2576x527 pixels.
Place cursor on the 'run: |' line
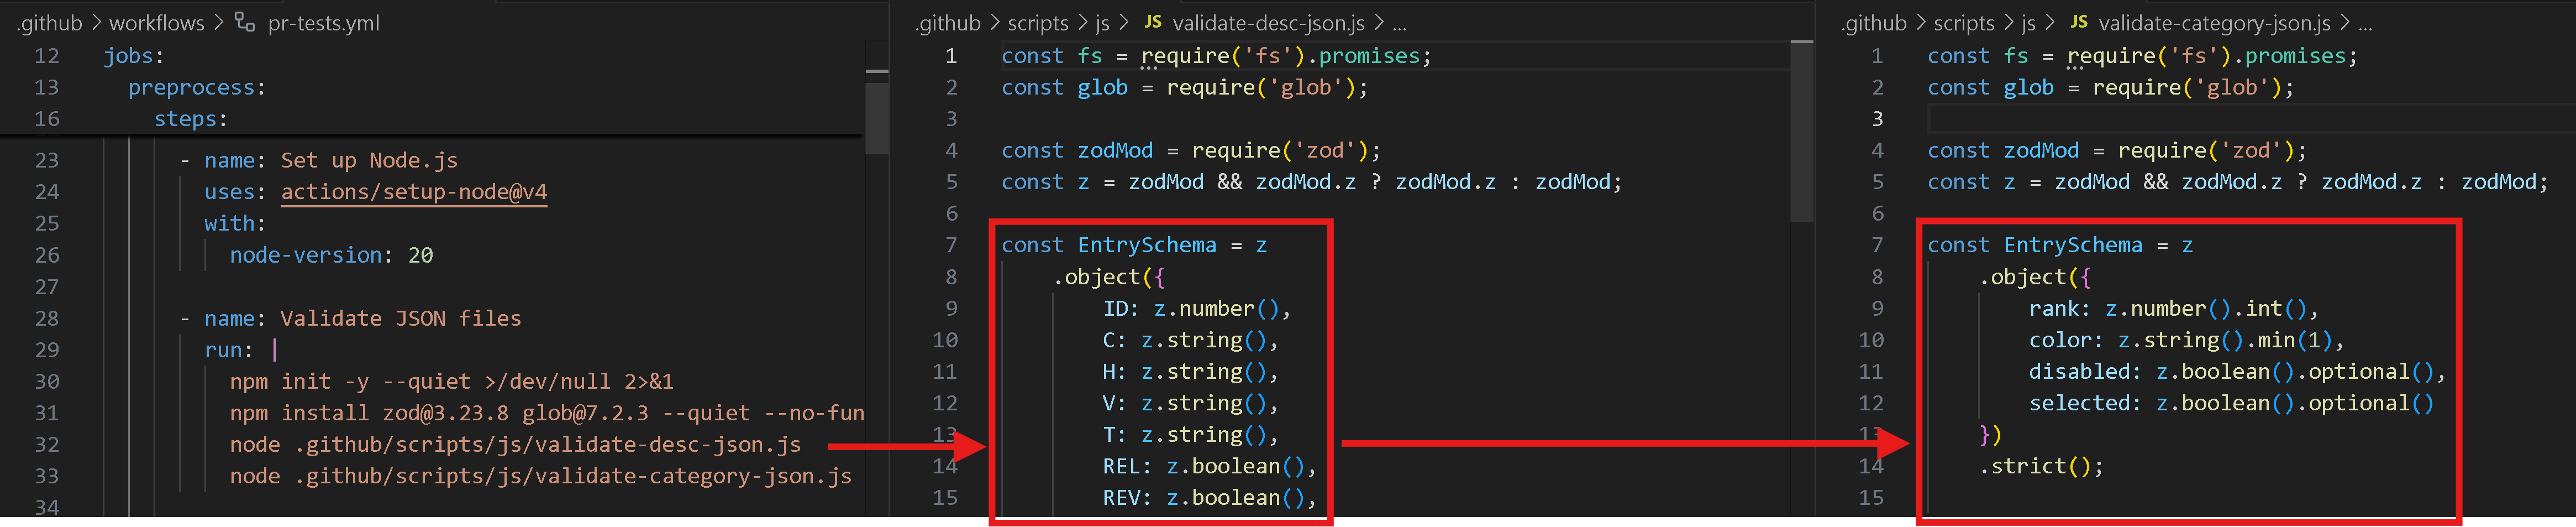click(x=241, y=350)
